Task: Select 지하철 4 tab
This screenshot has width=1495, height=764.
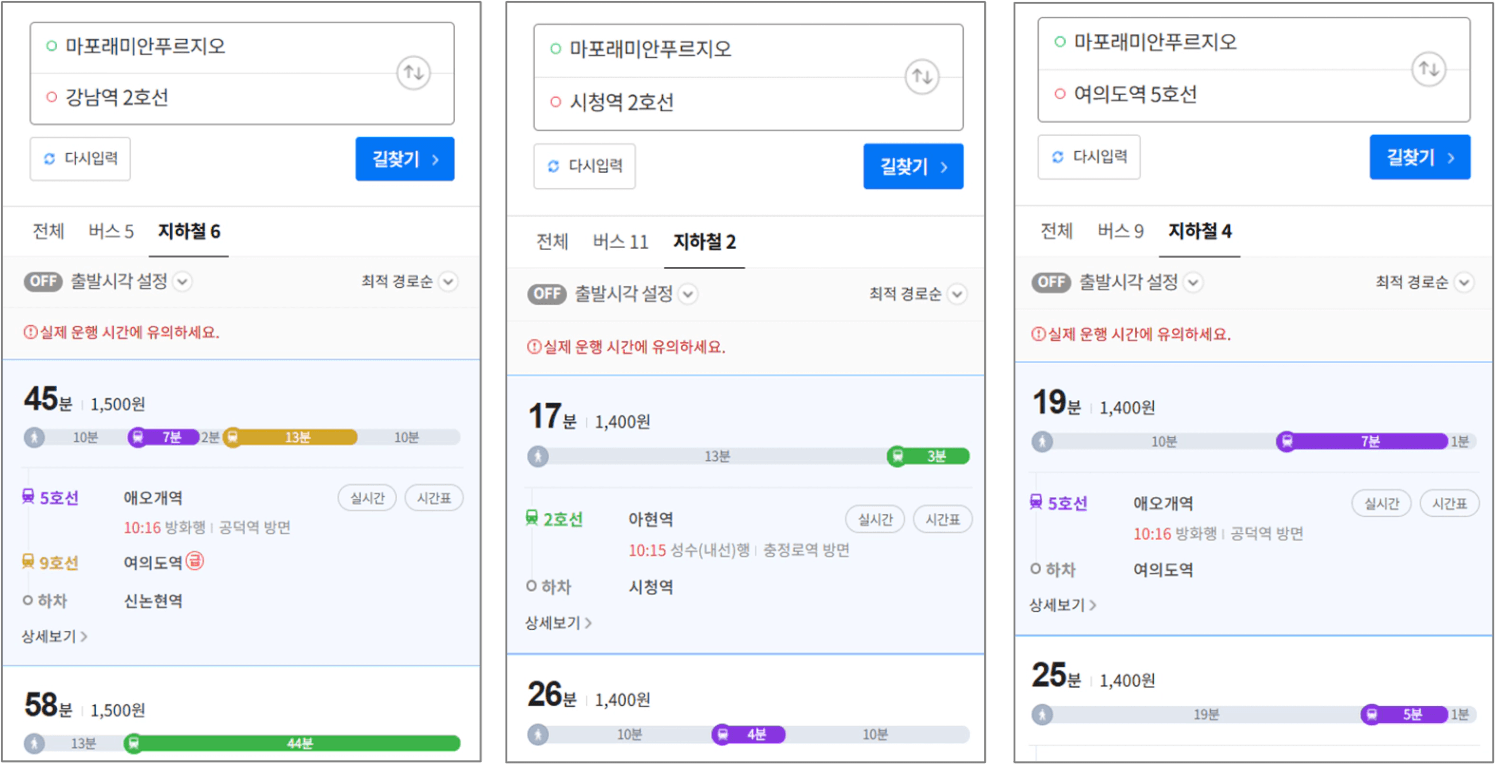Action: (1200, 231)
